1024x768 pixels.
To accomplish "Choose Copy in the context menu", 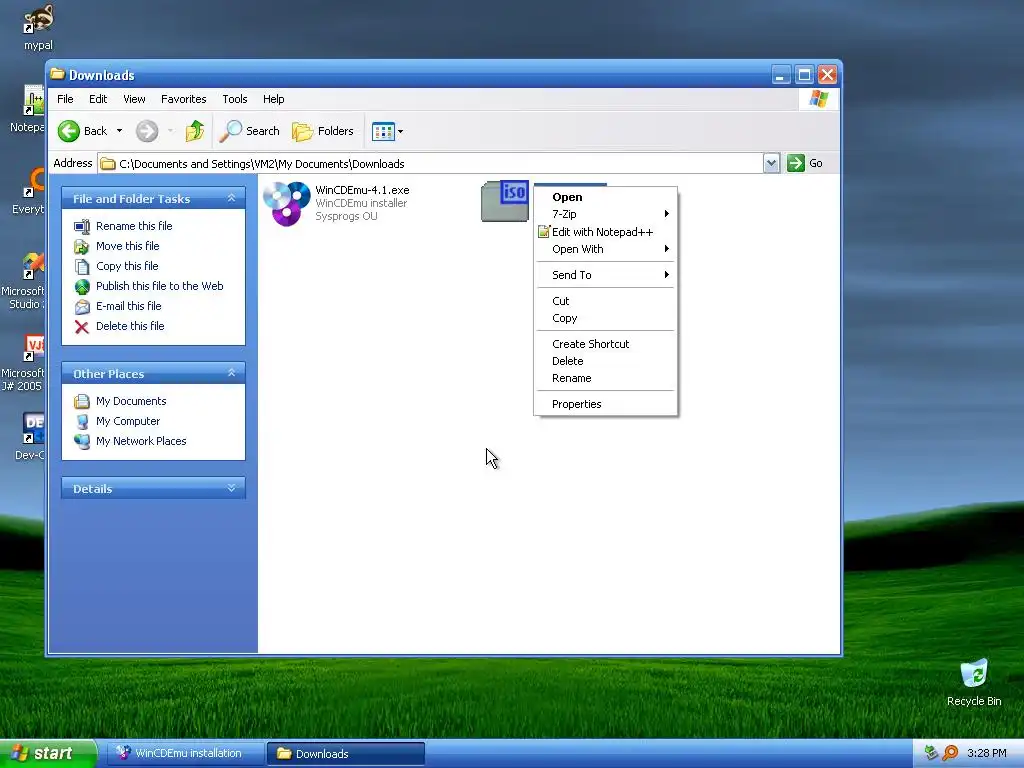I will pyautogui.click(x=605, y=319).
